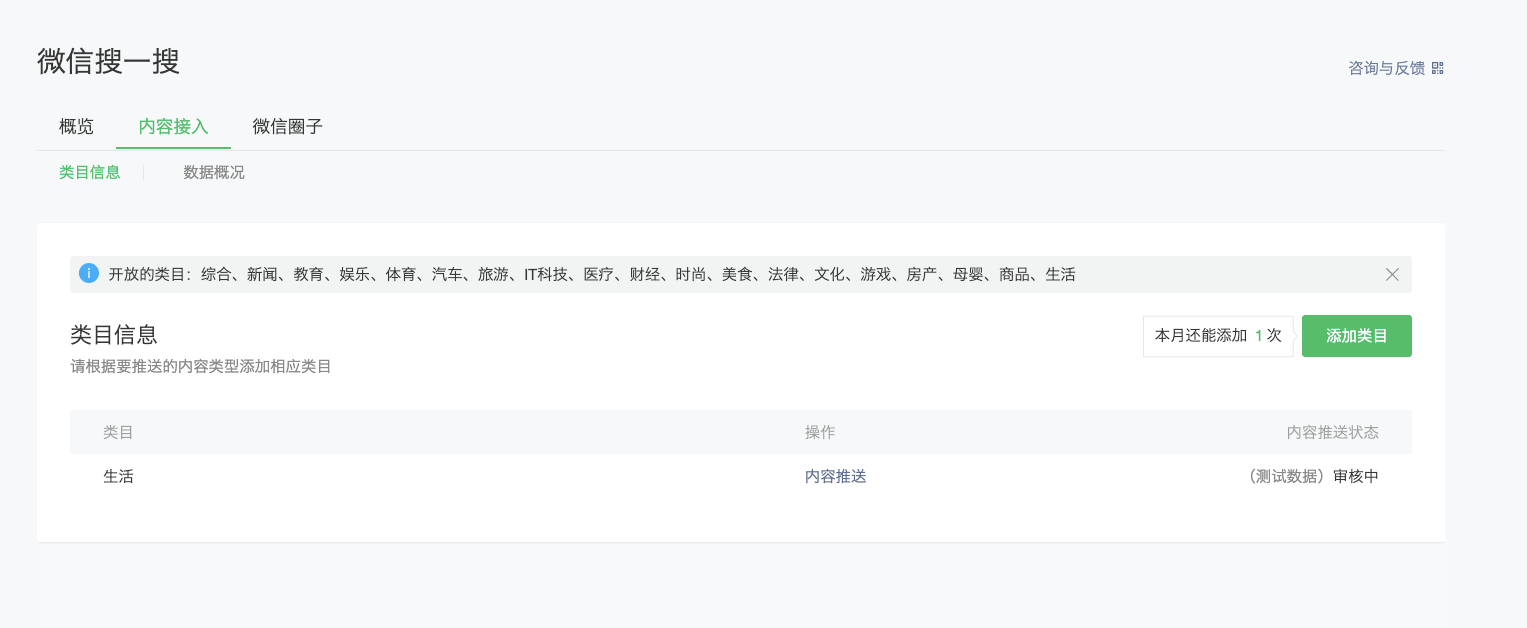Screen dimensions: 1527x628
Task: Switch to the 微信圈子 tab
Action: click(x=287, y=127)
